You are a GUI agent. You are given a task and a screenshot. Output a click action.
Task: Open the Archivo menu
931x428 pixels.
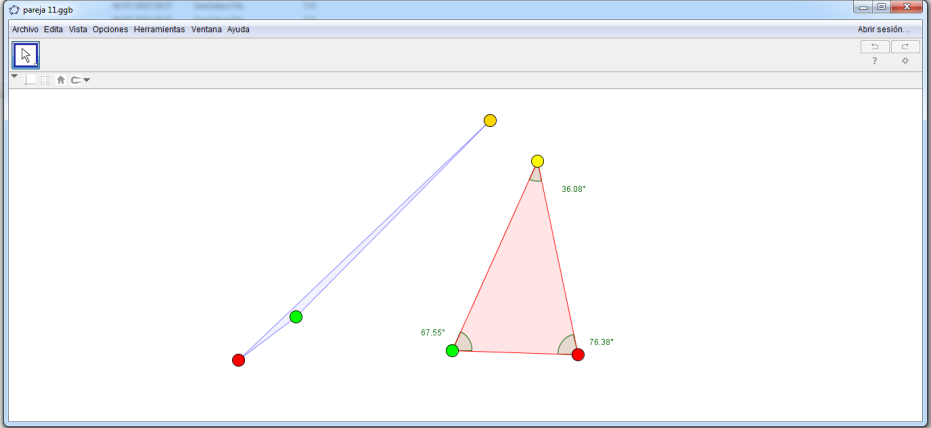click(x=25, y=29)
